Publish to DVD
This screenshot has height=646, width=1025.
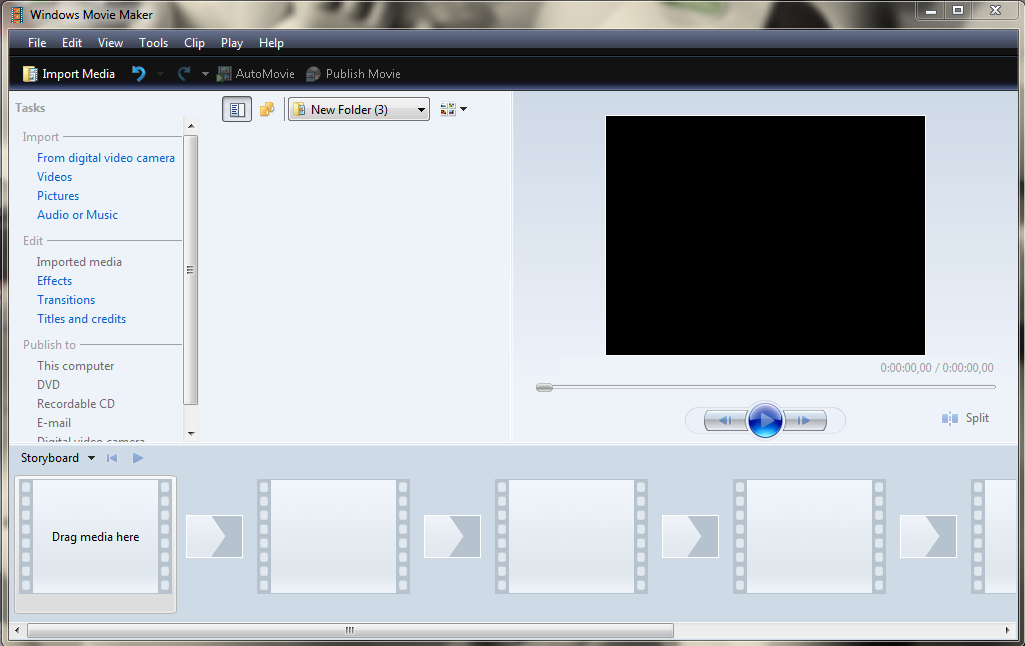click(48, 384)
